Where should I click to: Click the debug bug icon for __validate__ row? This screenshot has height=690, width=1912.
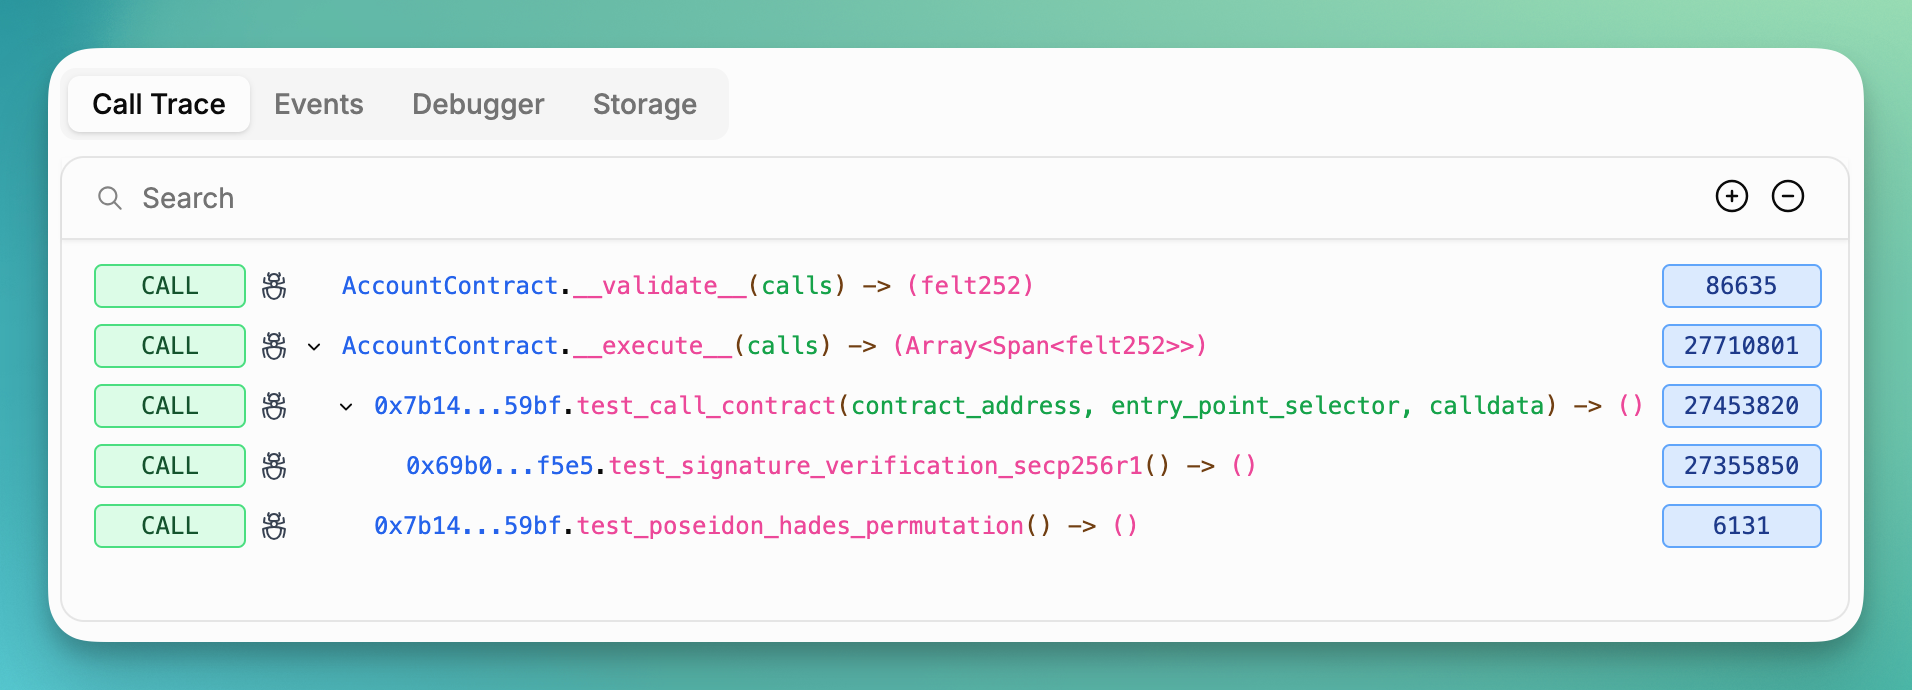pyautogui.click(x=274, y=286)
